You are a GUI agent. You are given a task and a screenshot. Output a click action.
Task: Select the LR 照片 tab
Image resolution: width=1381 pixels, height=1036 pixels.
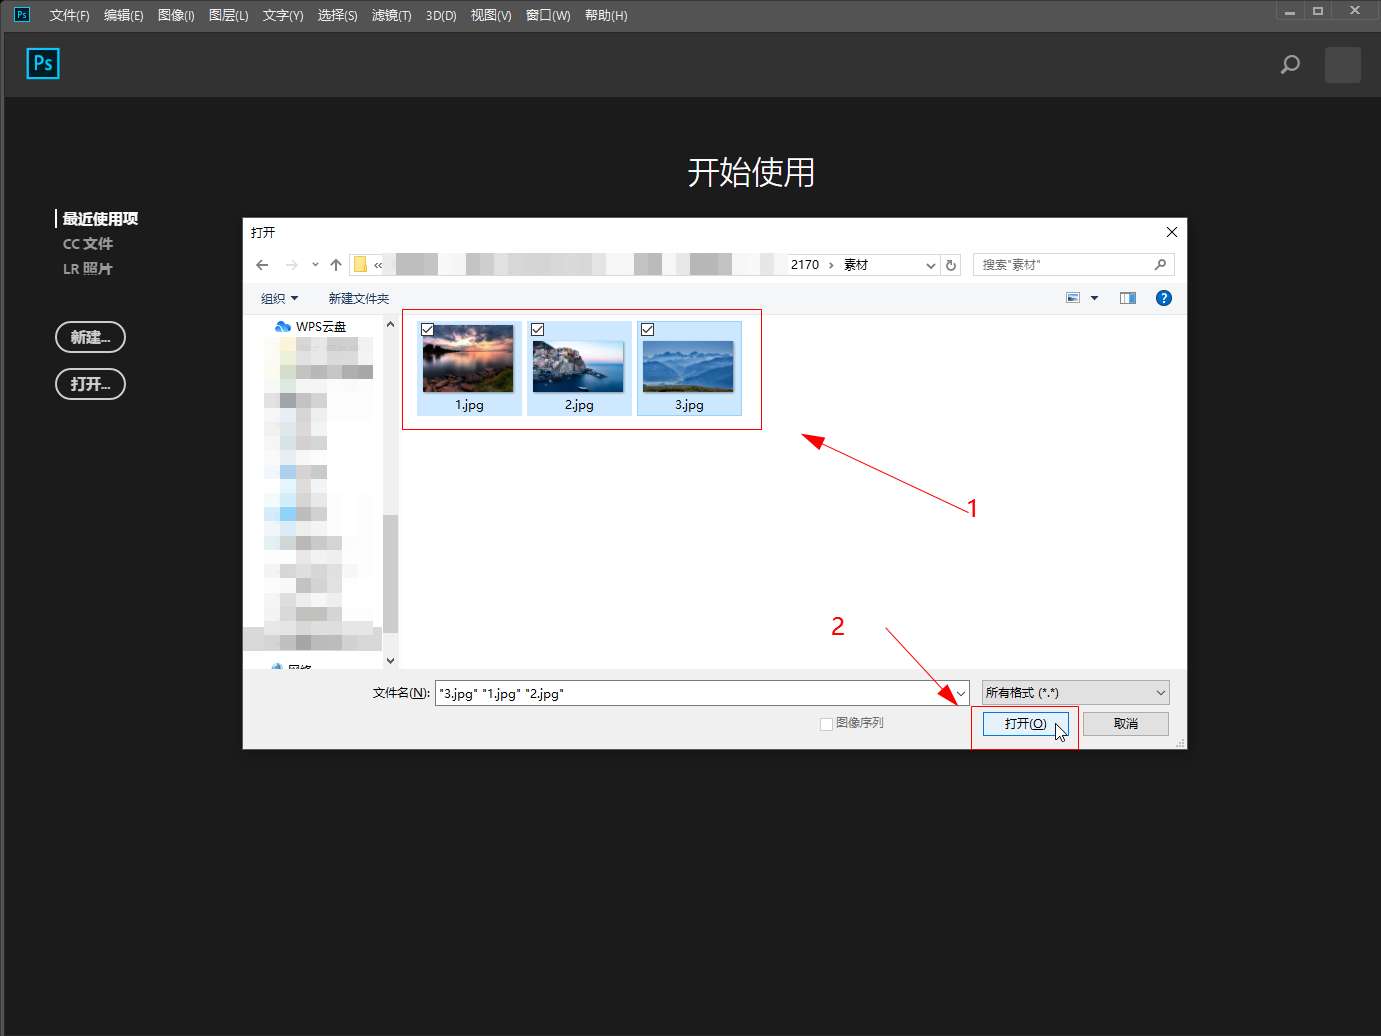(88, 268)
